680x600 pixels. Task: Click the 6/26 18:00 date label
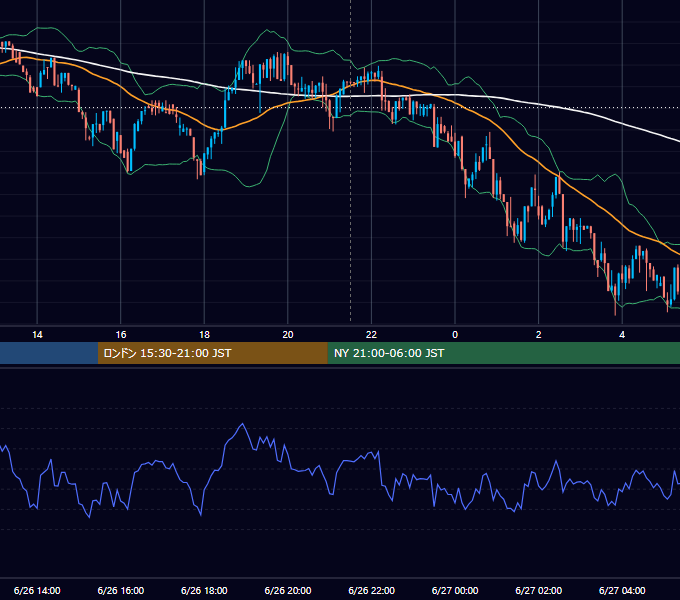[204, 590]
